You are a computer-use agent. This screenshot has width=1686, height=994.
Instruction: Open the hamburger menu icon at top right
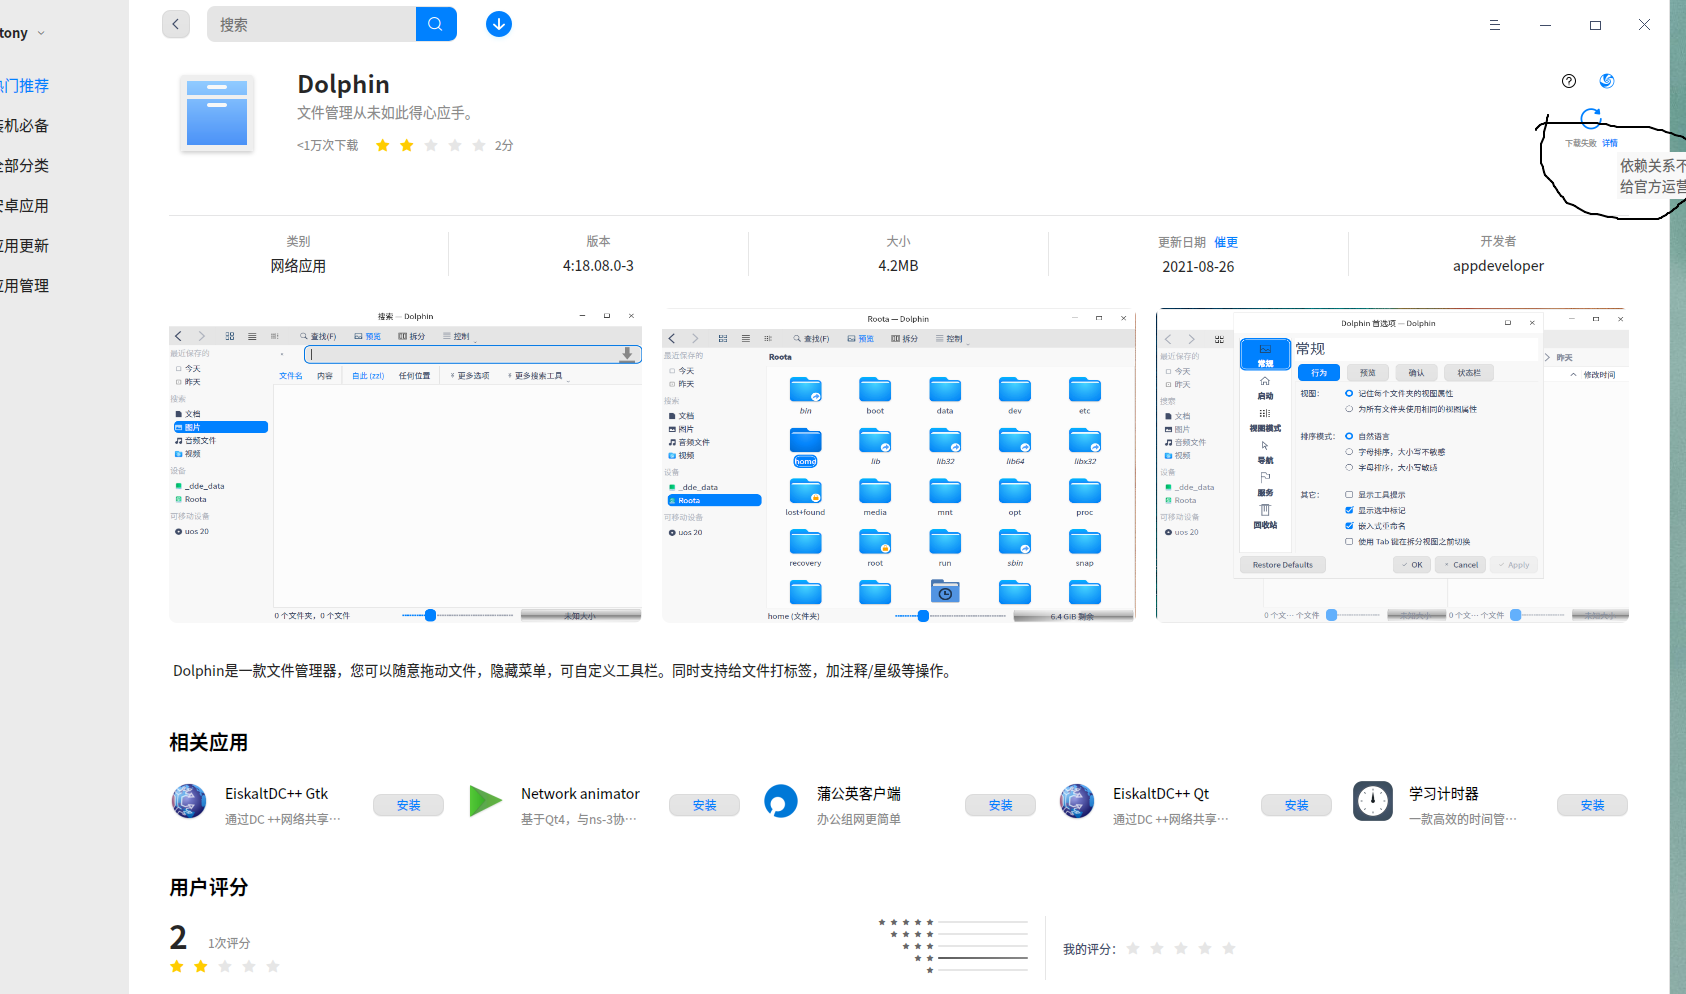coord(1495,25)
